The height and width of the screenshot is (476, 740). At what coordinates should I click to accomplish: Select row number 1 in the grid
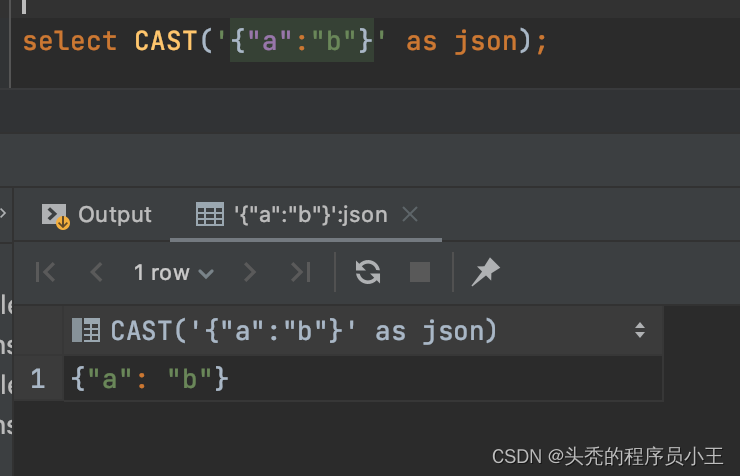pos(37,379)
